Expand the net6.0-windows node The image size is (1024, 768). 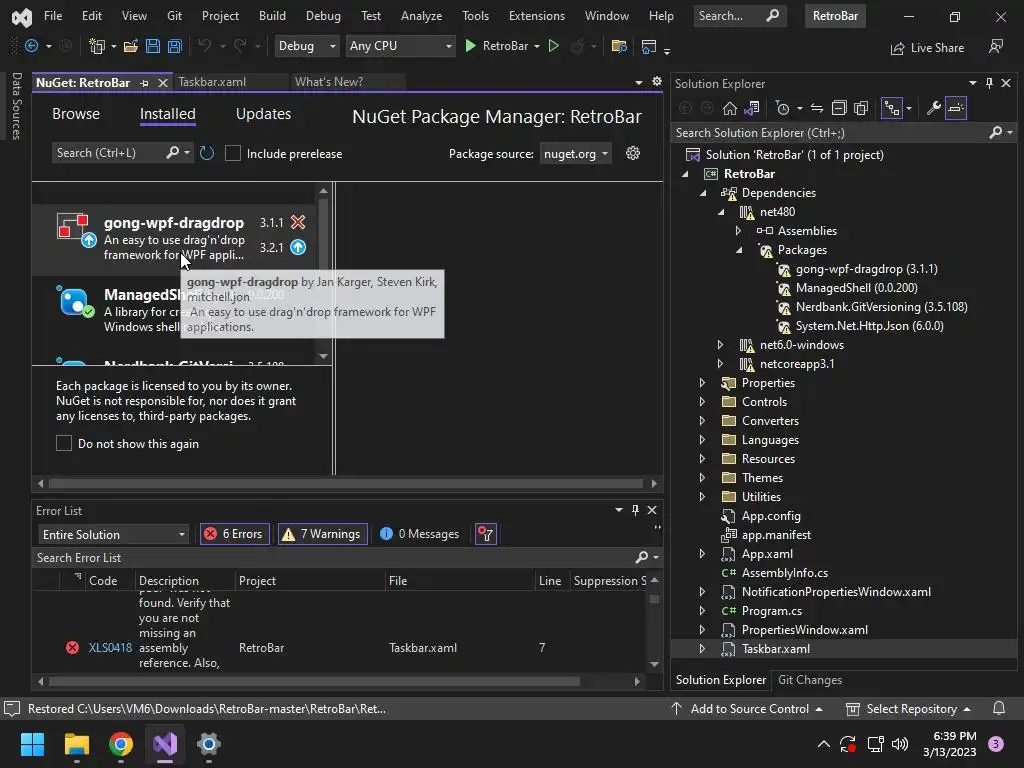point(720,345)
